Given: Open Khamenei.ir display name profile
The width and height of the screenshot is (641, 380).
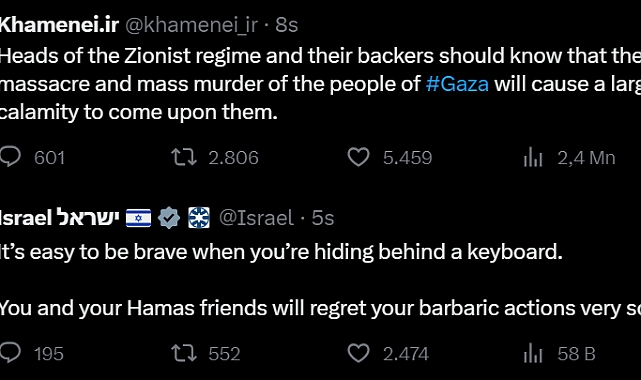Looking at the screenshot, I should [x=59, y=25].
